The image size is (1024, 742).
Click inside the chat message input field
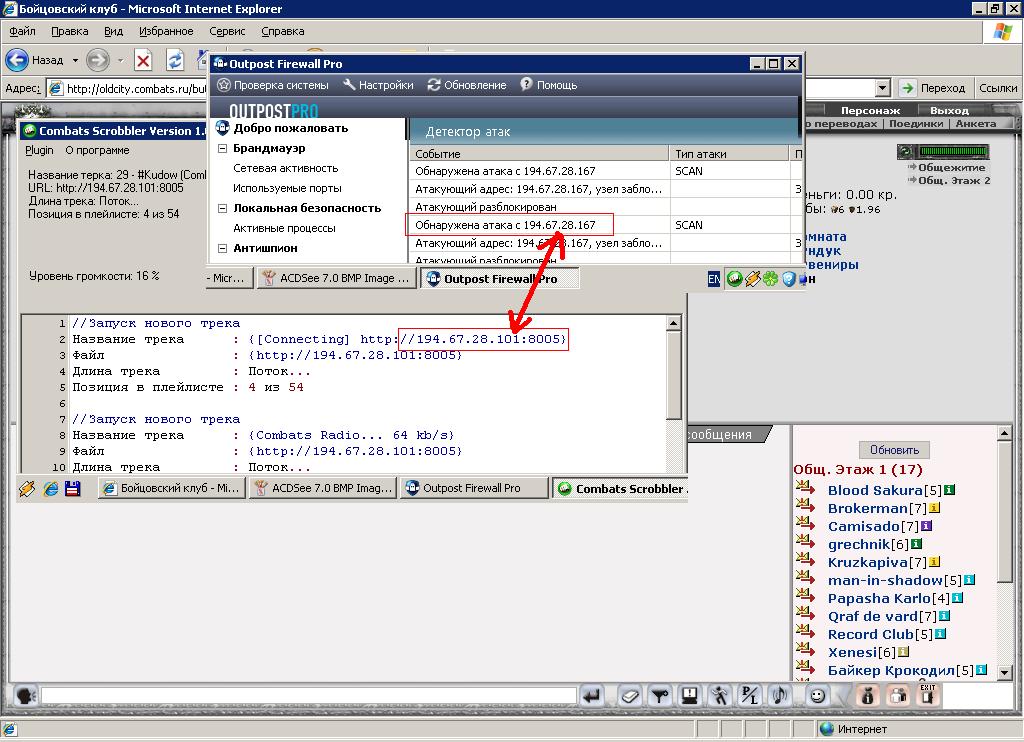308,696
